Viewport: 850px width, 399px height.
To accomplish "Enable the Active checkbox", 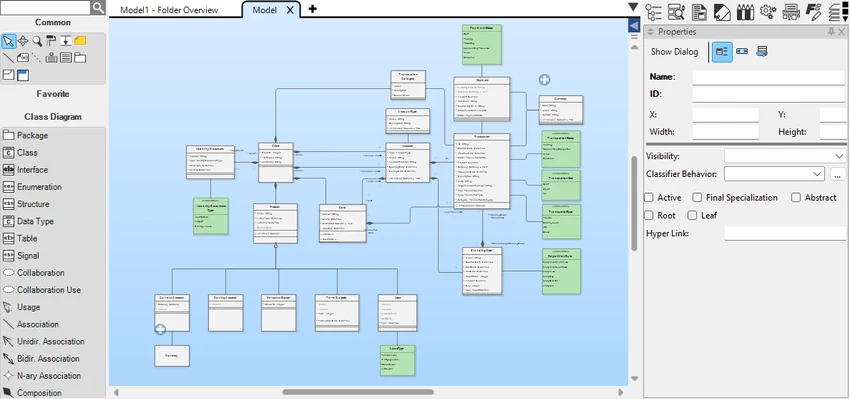I will [649, 198].
